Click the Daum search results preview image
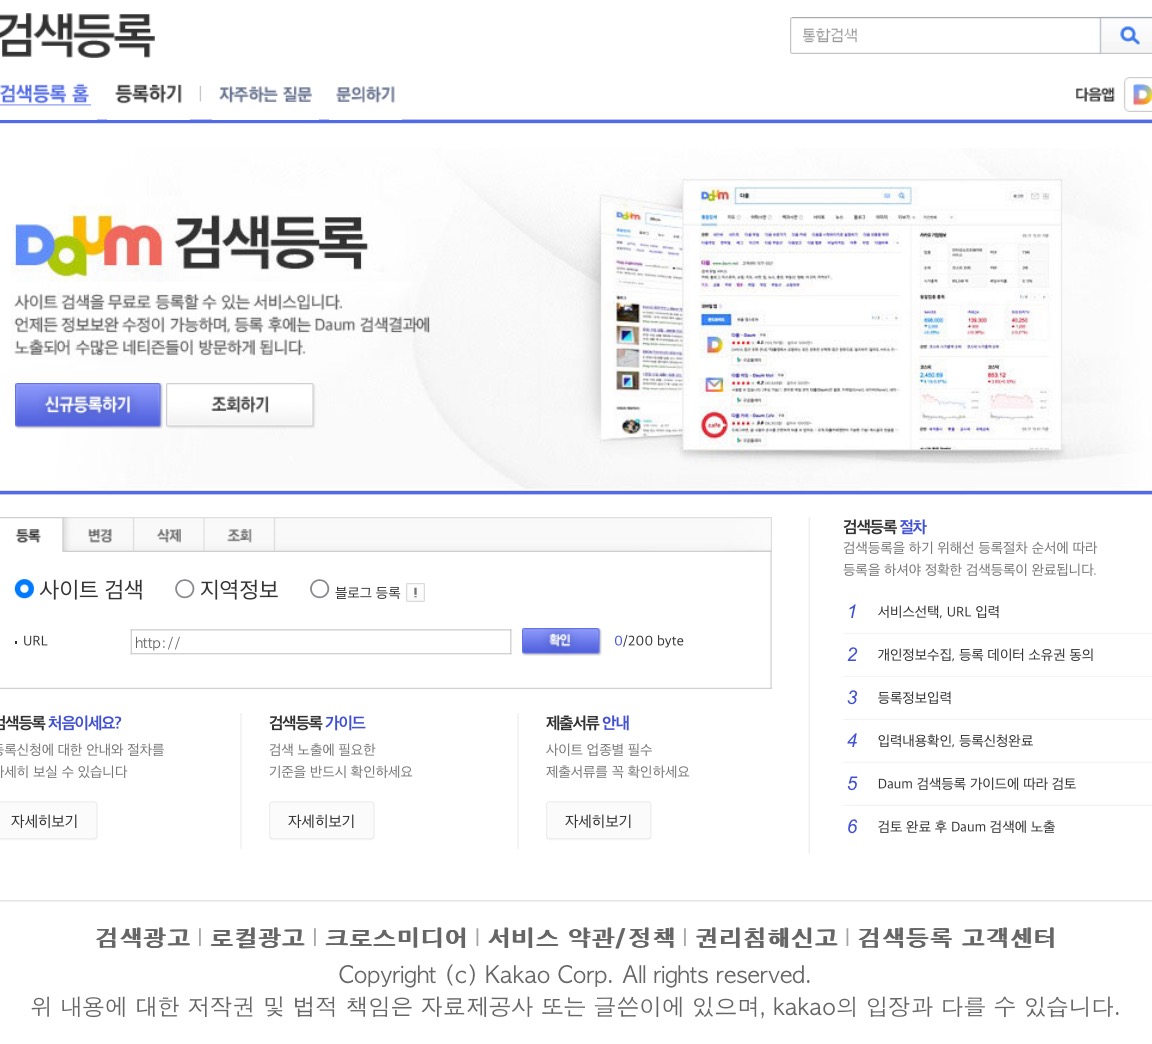 [x=832, y=314]
